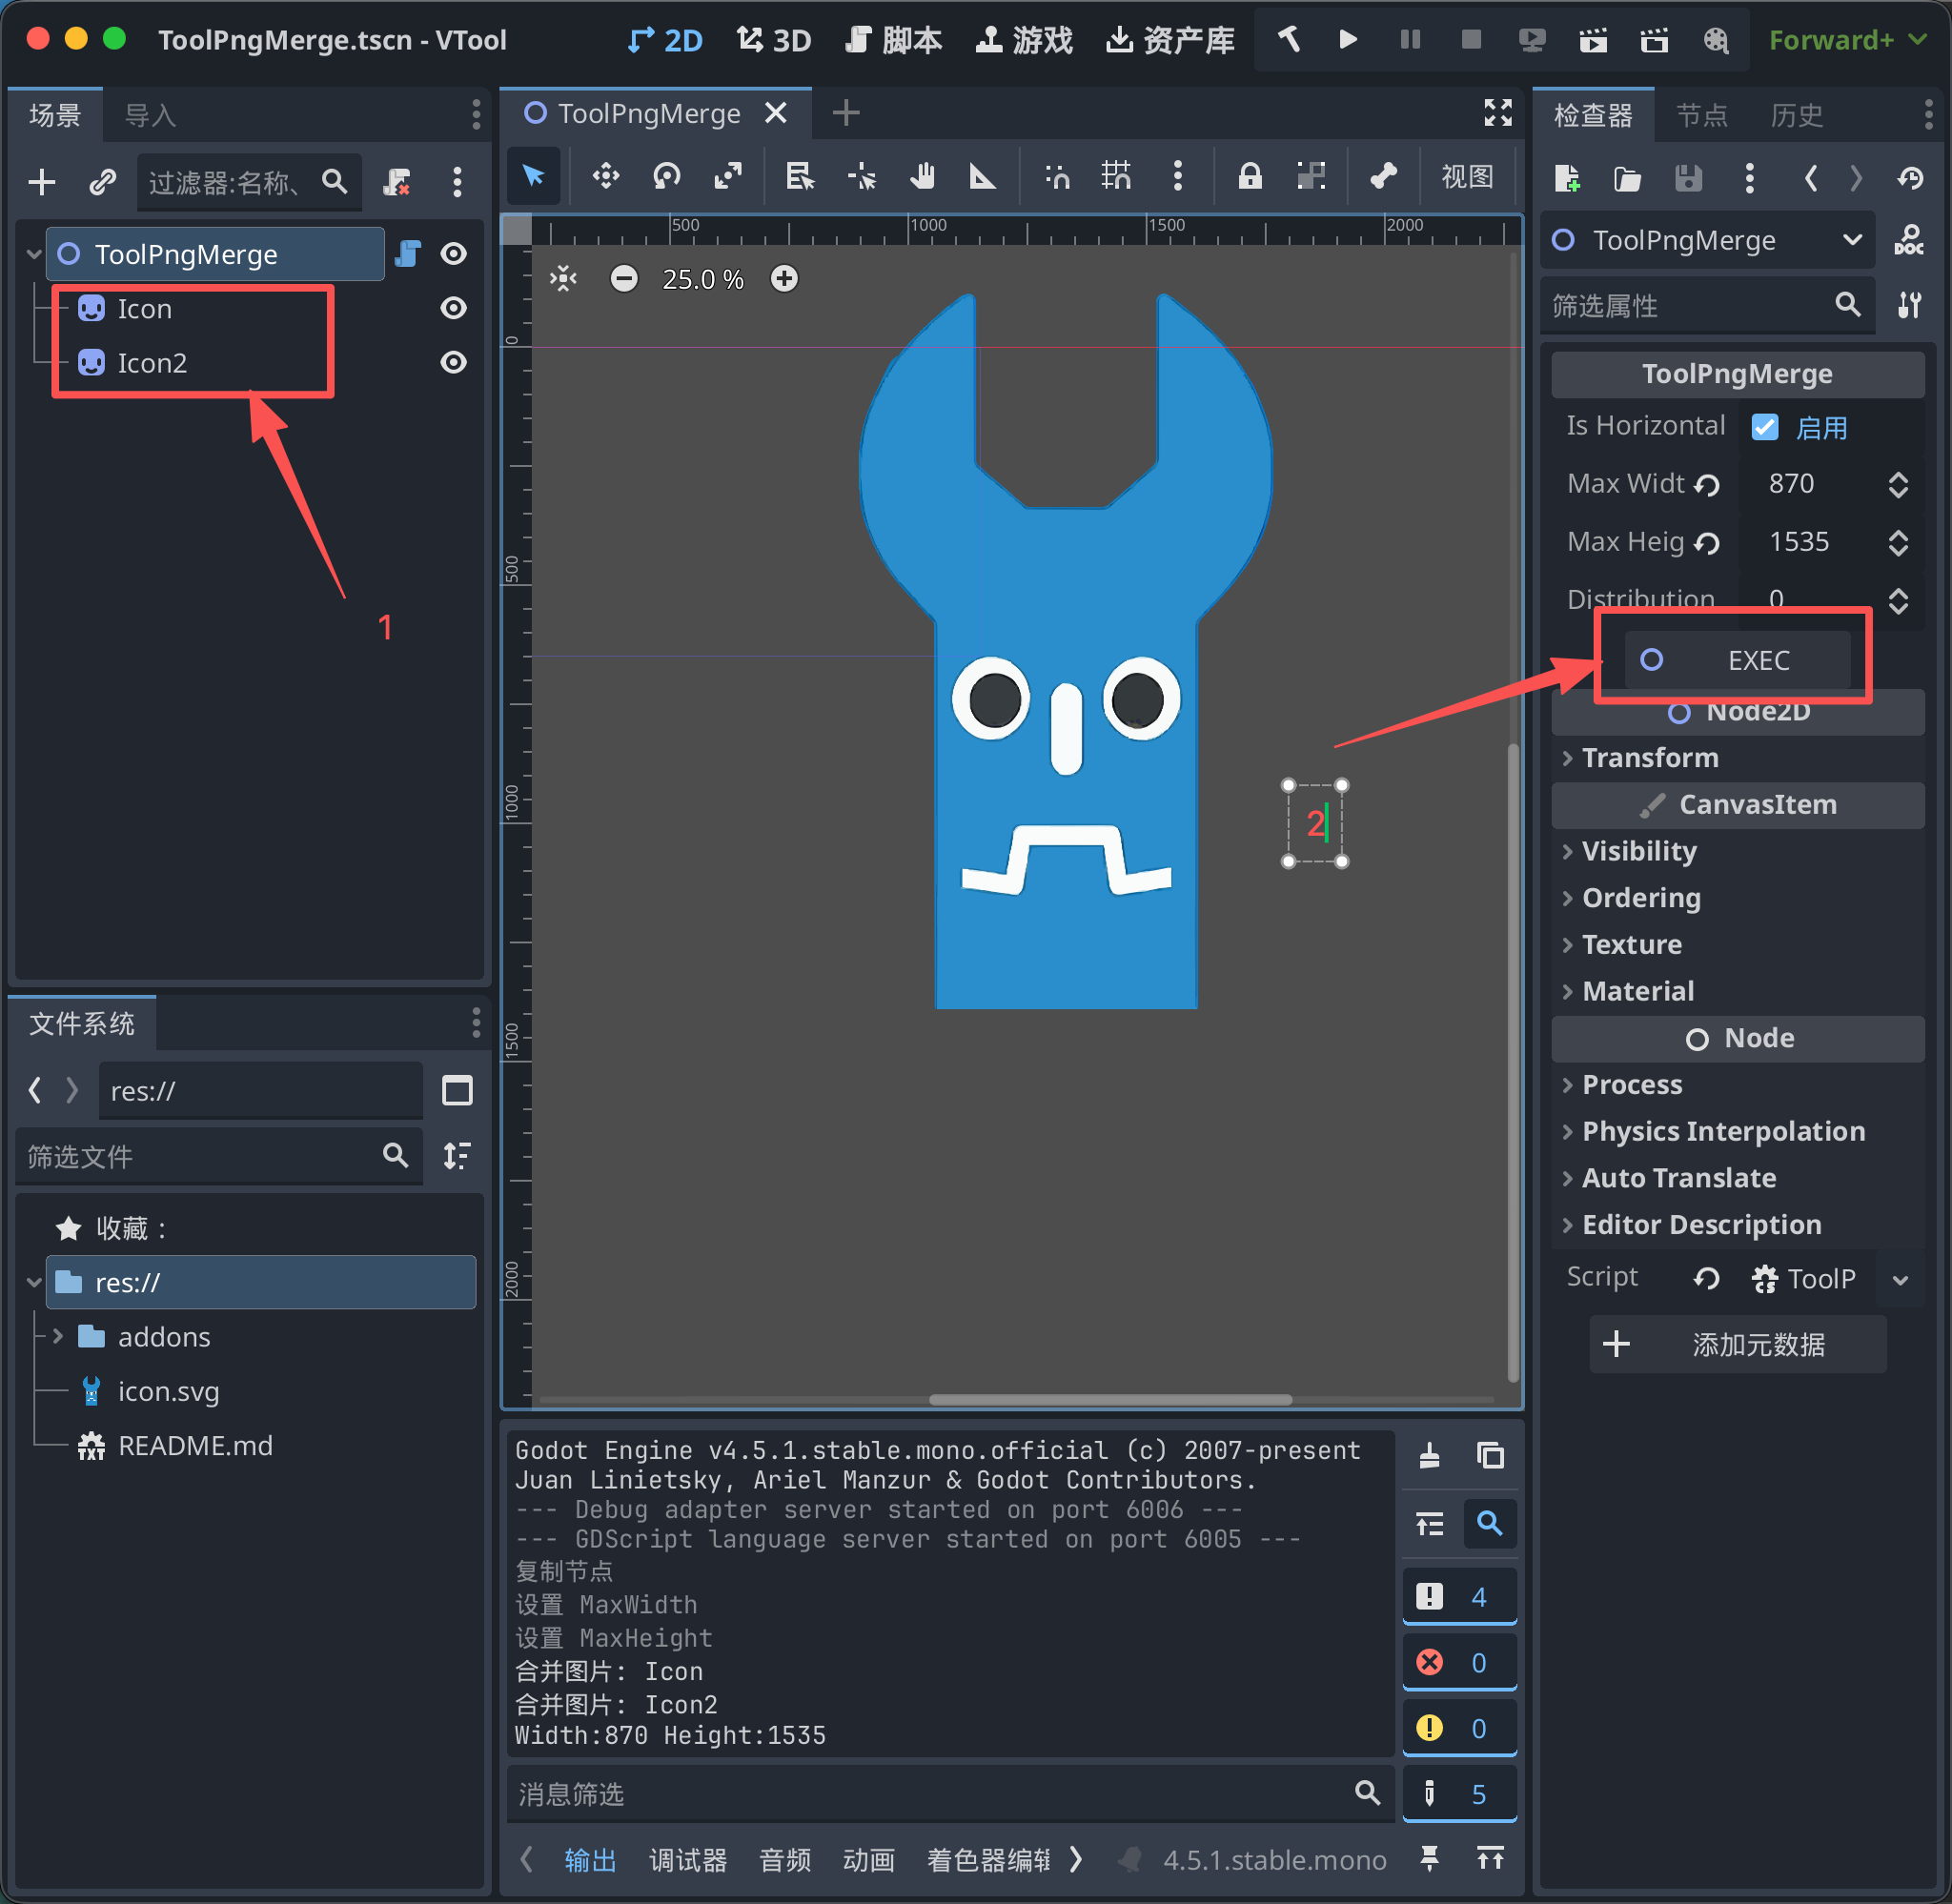The image size is (1952, 1904).
Task: Select the Move tool in viewport toolbar
Action: [x=605, y=177]
